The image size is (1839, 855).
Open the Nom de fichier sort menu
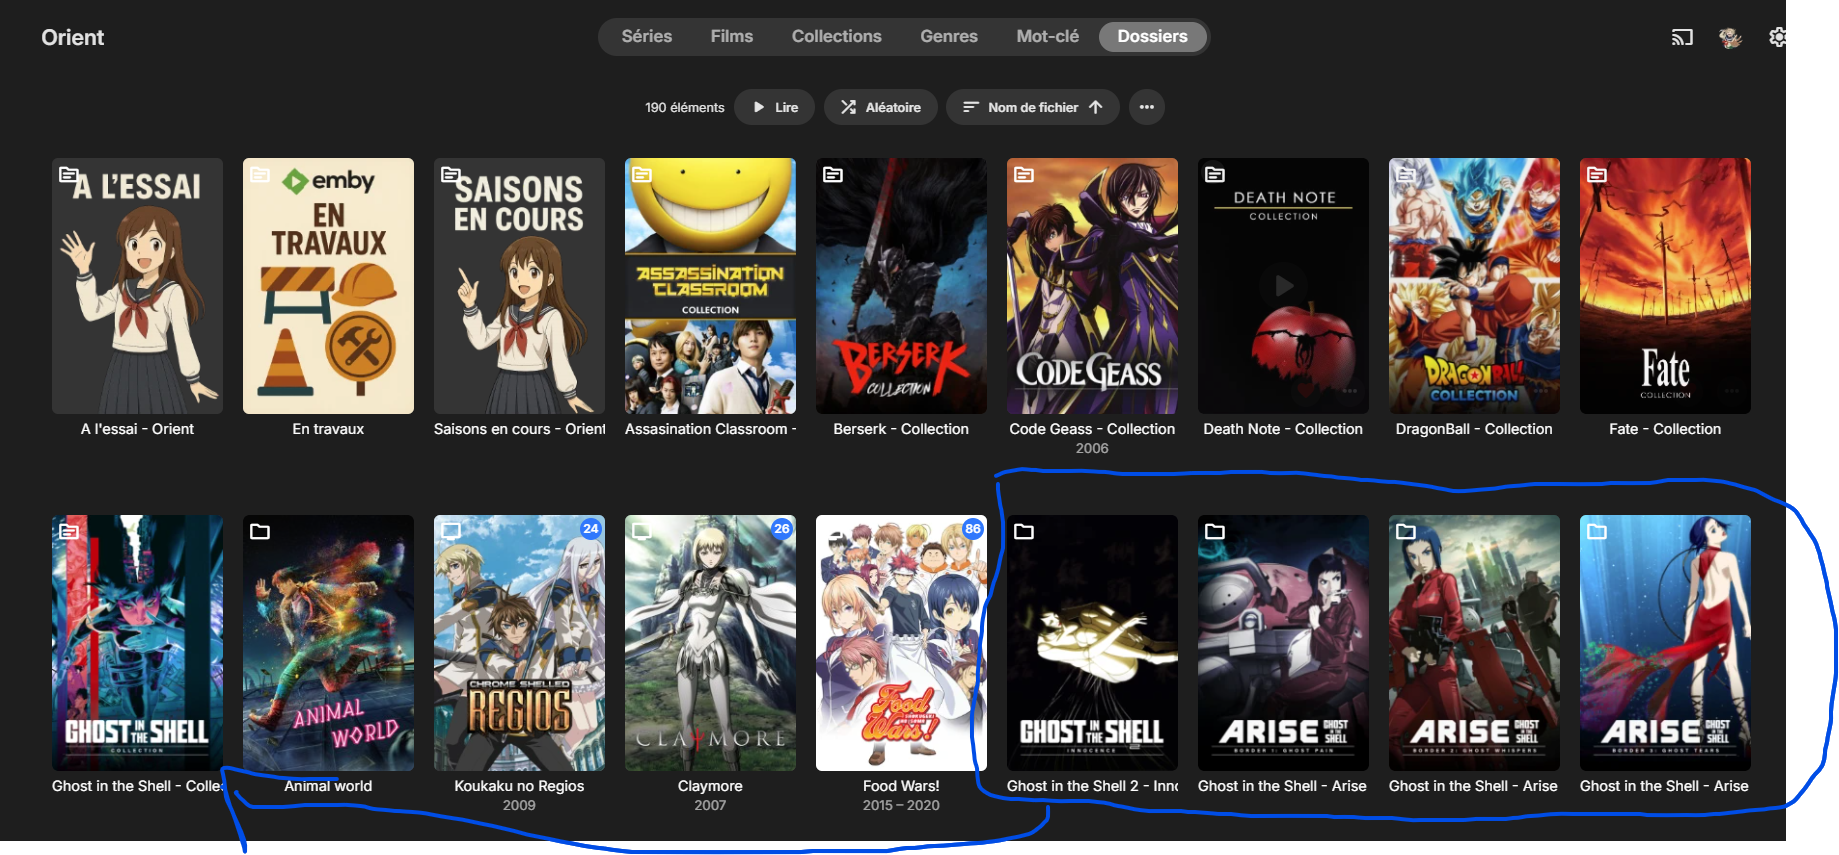point(1032,107)
